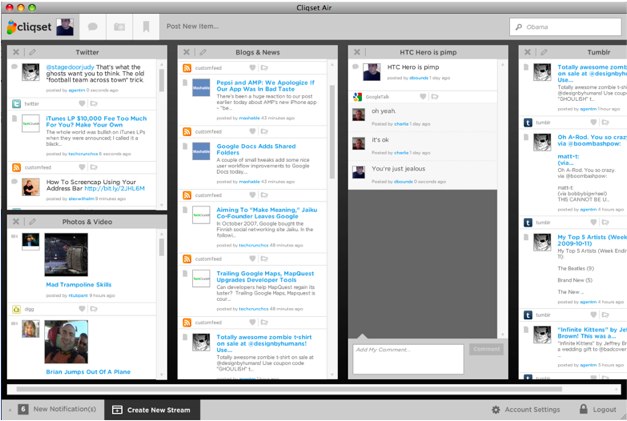Edit the Tumblr stream with the pencil icon

(x=544, y=52)
